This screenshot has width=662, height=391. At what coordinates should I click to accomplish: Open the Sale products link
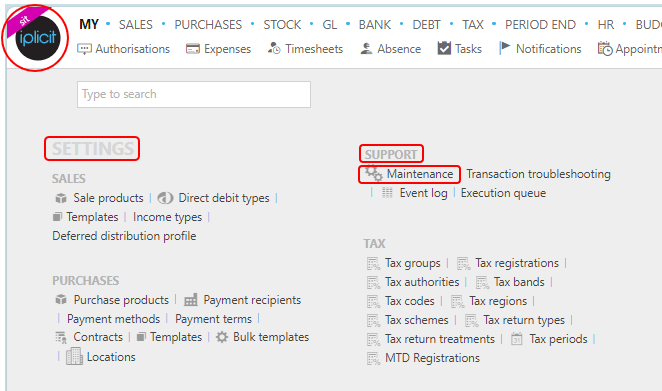coord(109,198)
